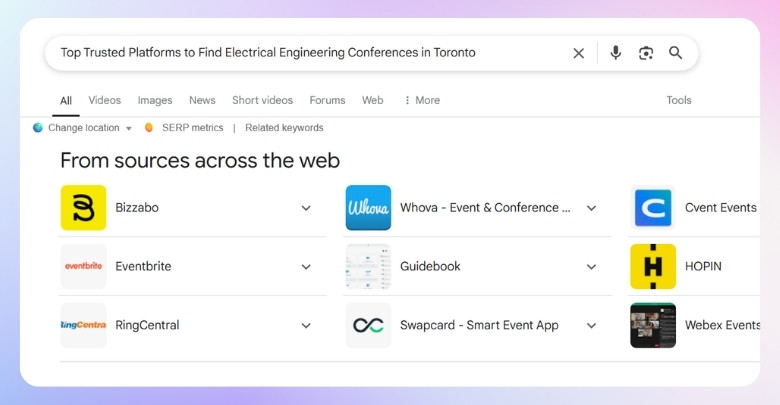Open the Whova - Event & Conference result
The image size is (780, 405).
485,207
